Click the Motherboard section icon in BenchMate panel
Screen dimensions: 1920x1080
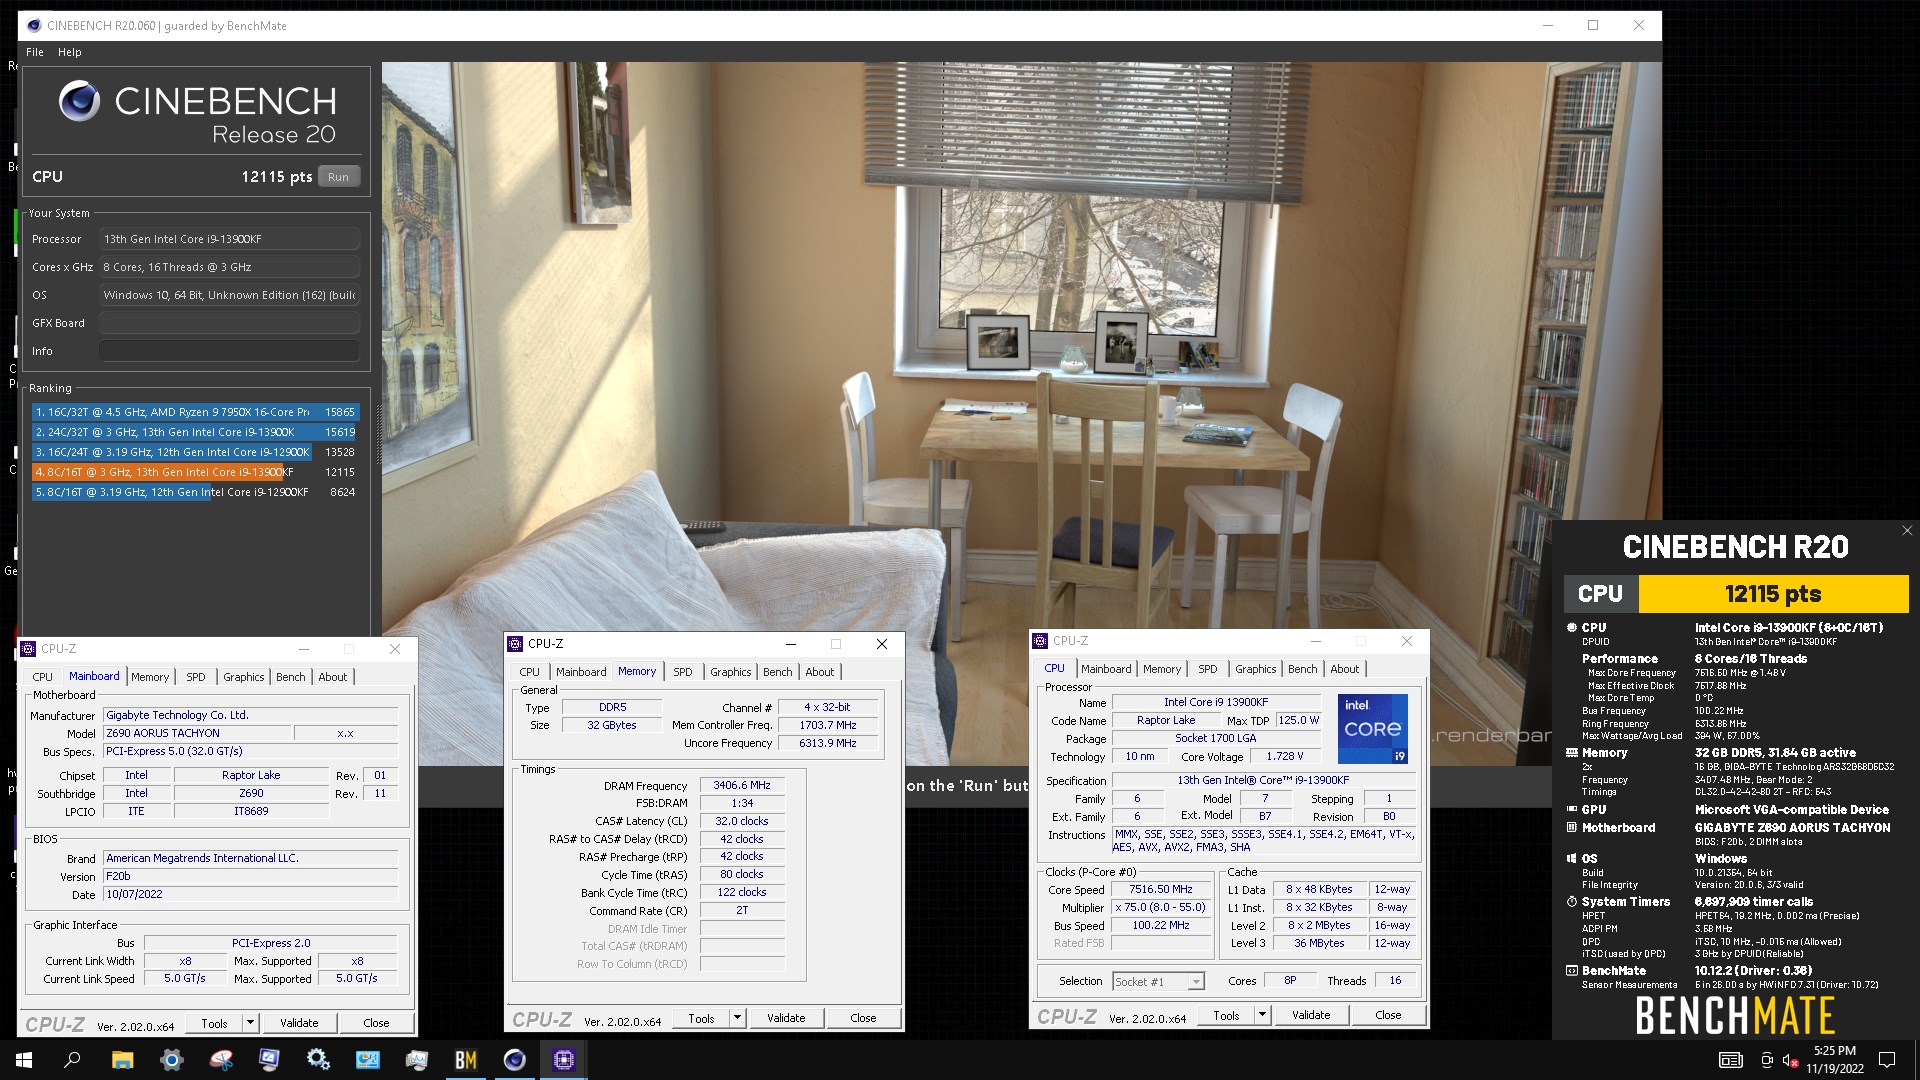(1572, 828)
